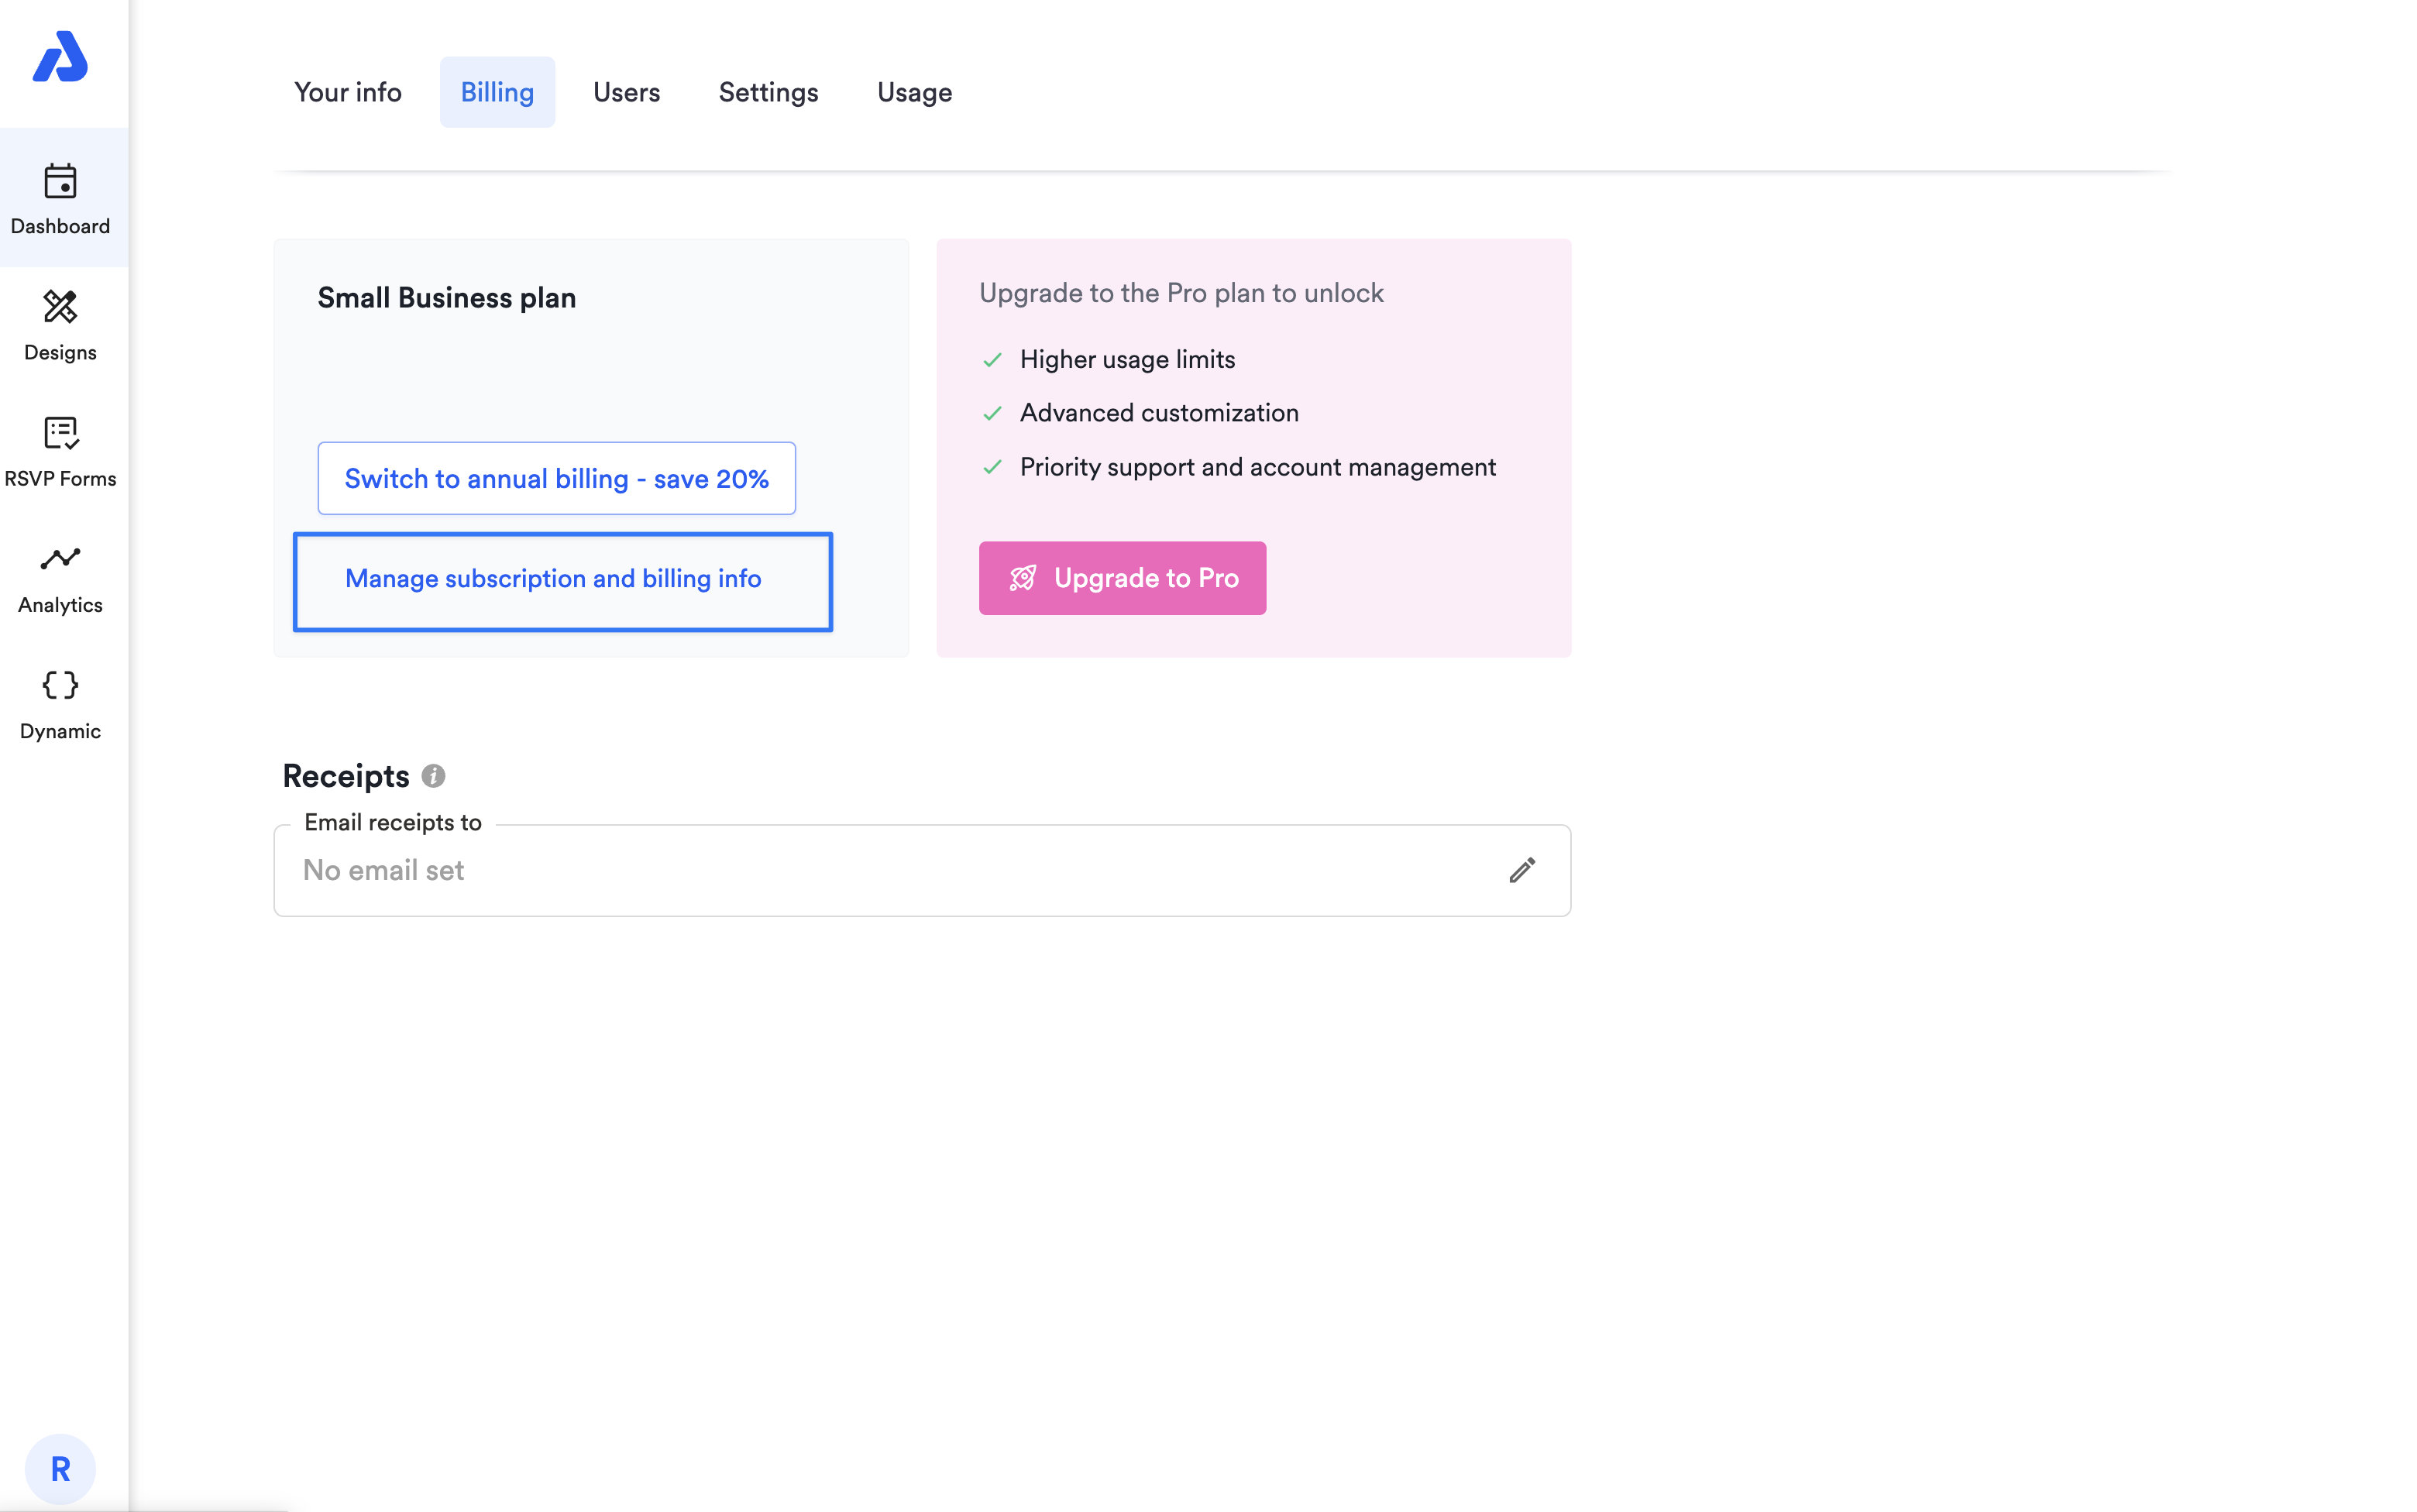Image resolution: width=2417 pixels, height=1512 pixels.
Task: Go to the Settings tab
Action: [x=768, y=92]
